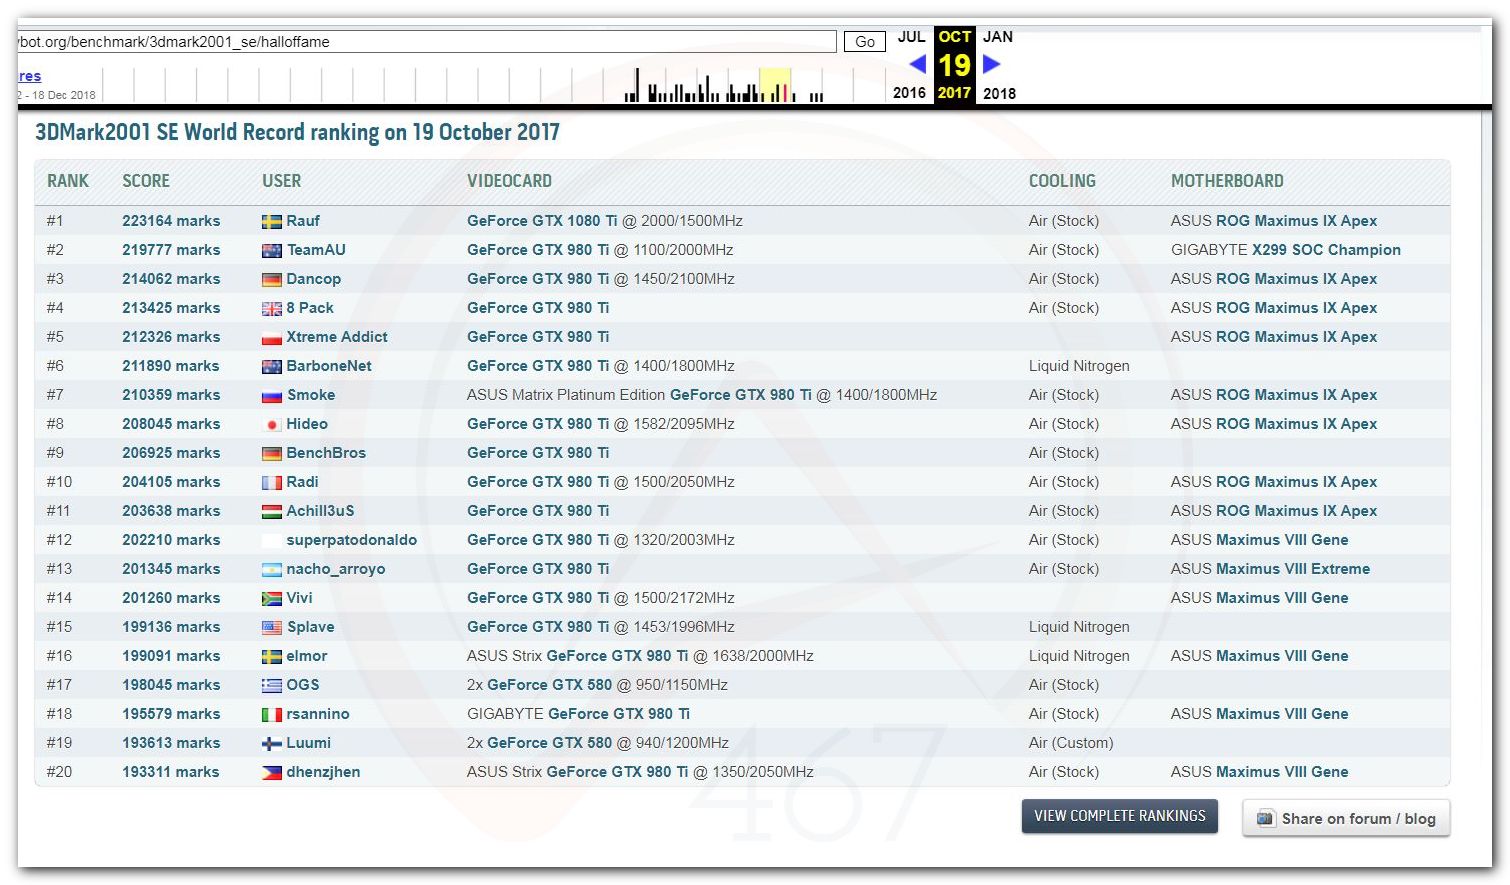Open GeForce GTX 580 link in Luumi row

(549, 743)
